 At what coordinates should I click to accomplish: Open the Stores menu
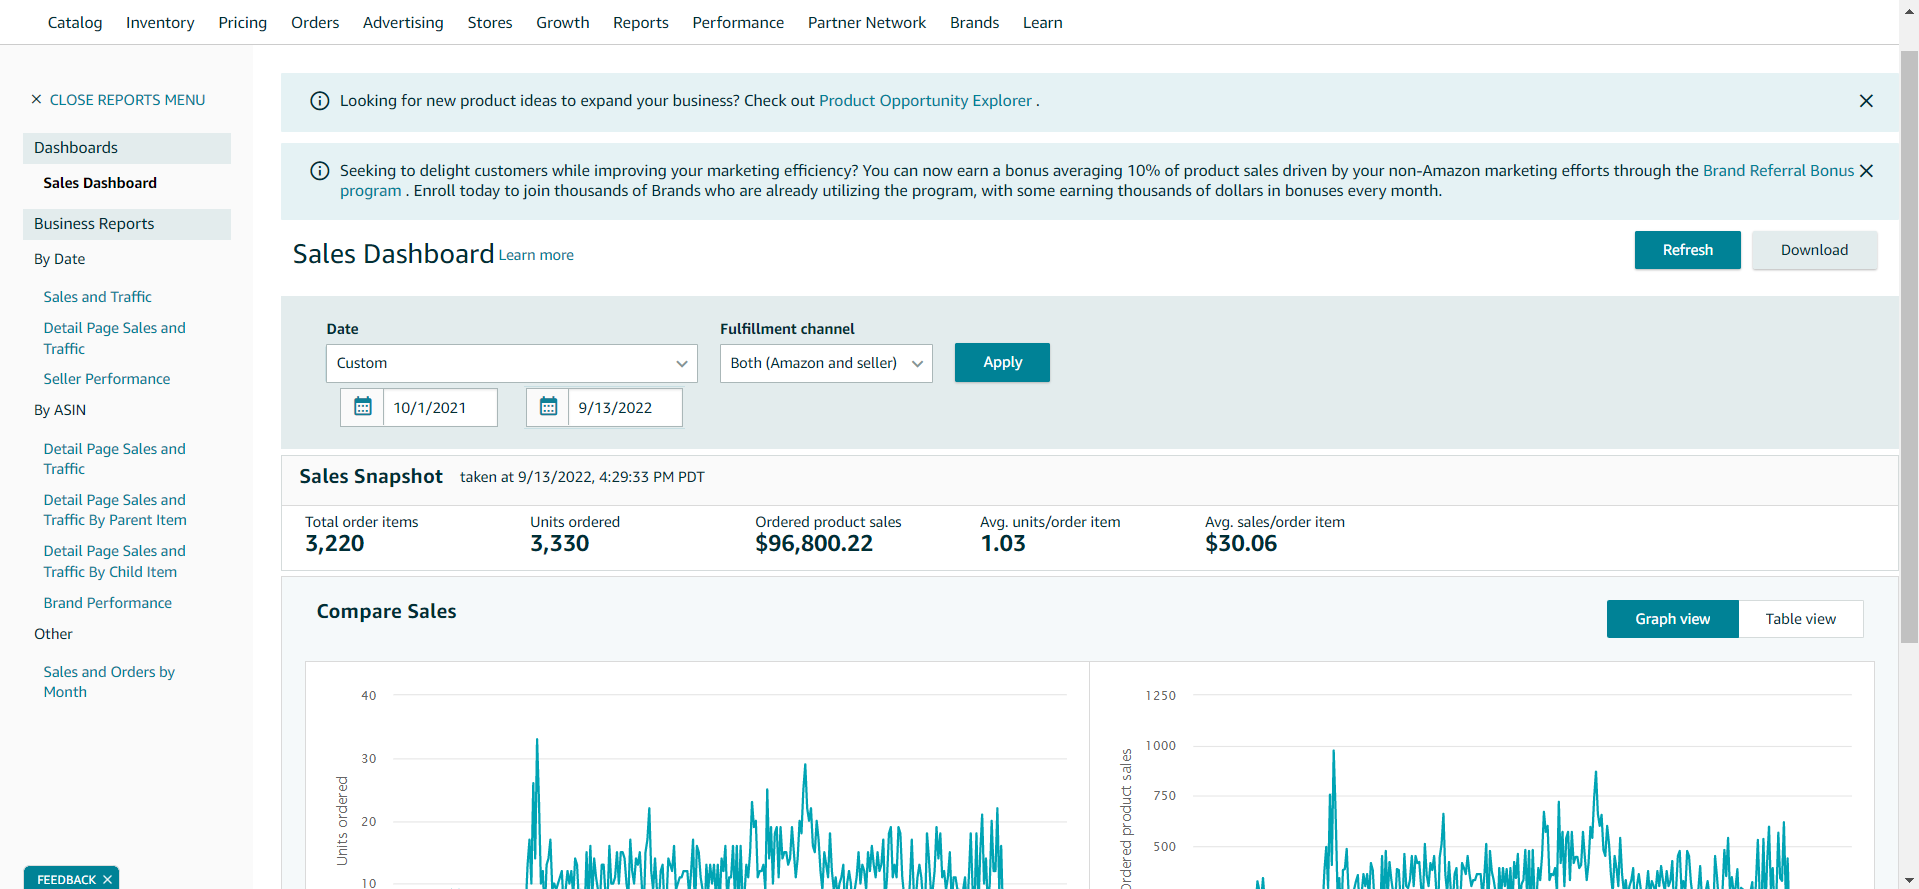[x=490, y=22]
